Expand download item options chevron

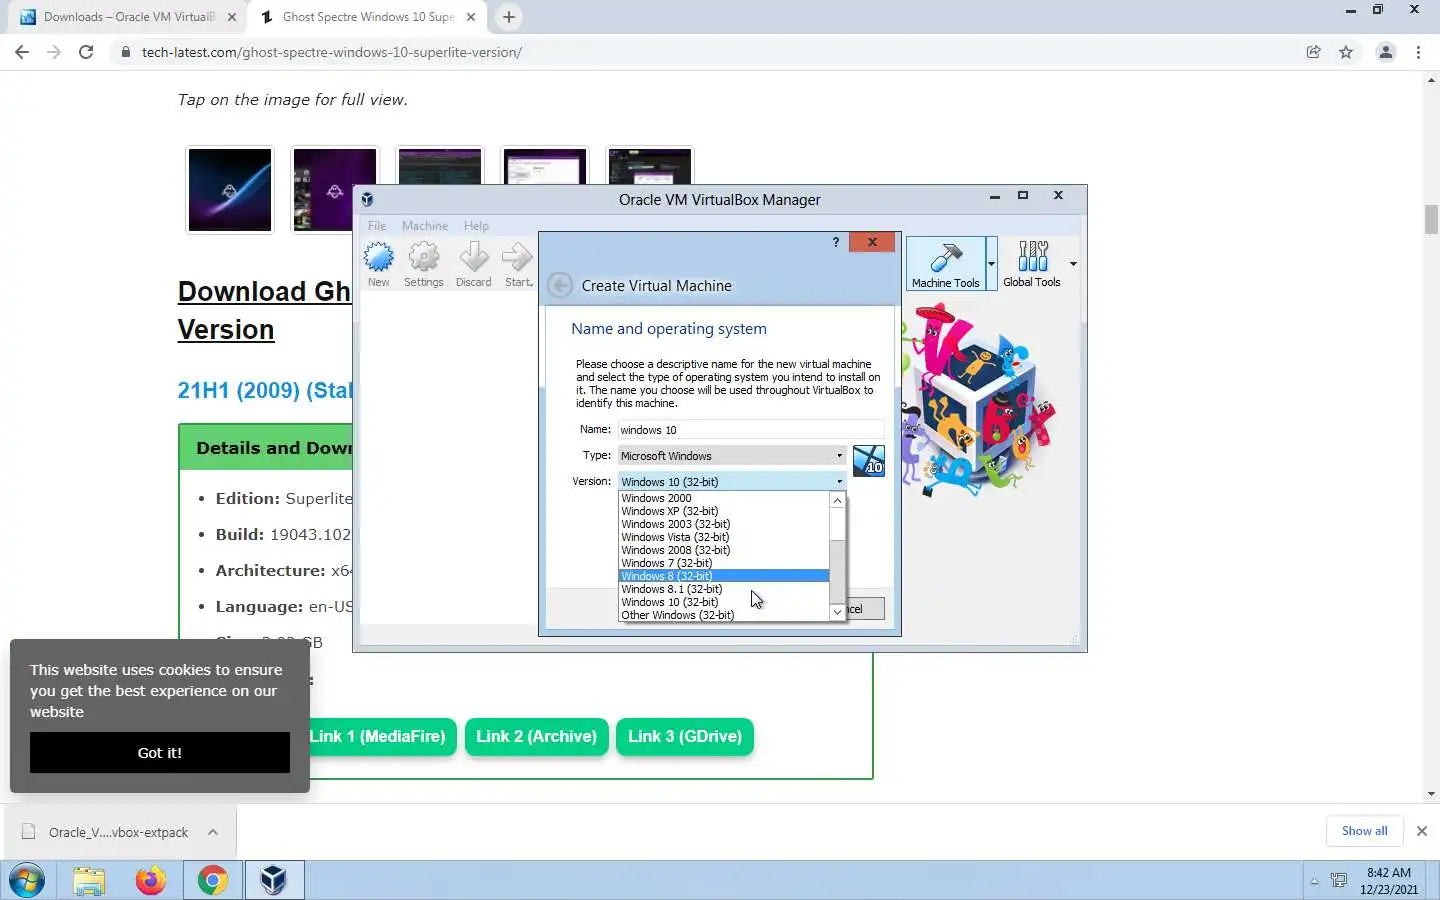213,832
